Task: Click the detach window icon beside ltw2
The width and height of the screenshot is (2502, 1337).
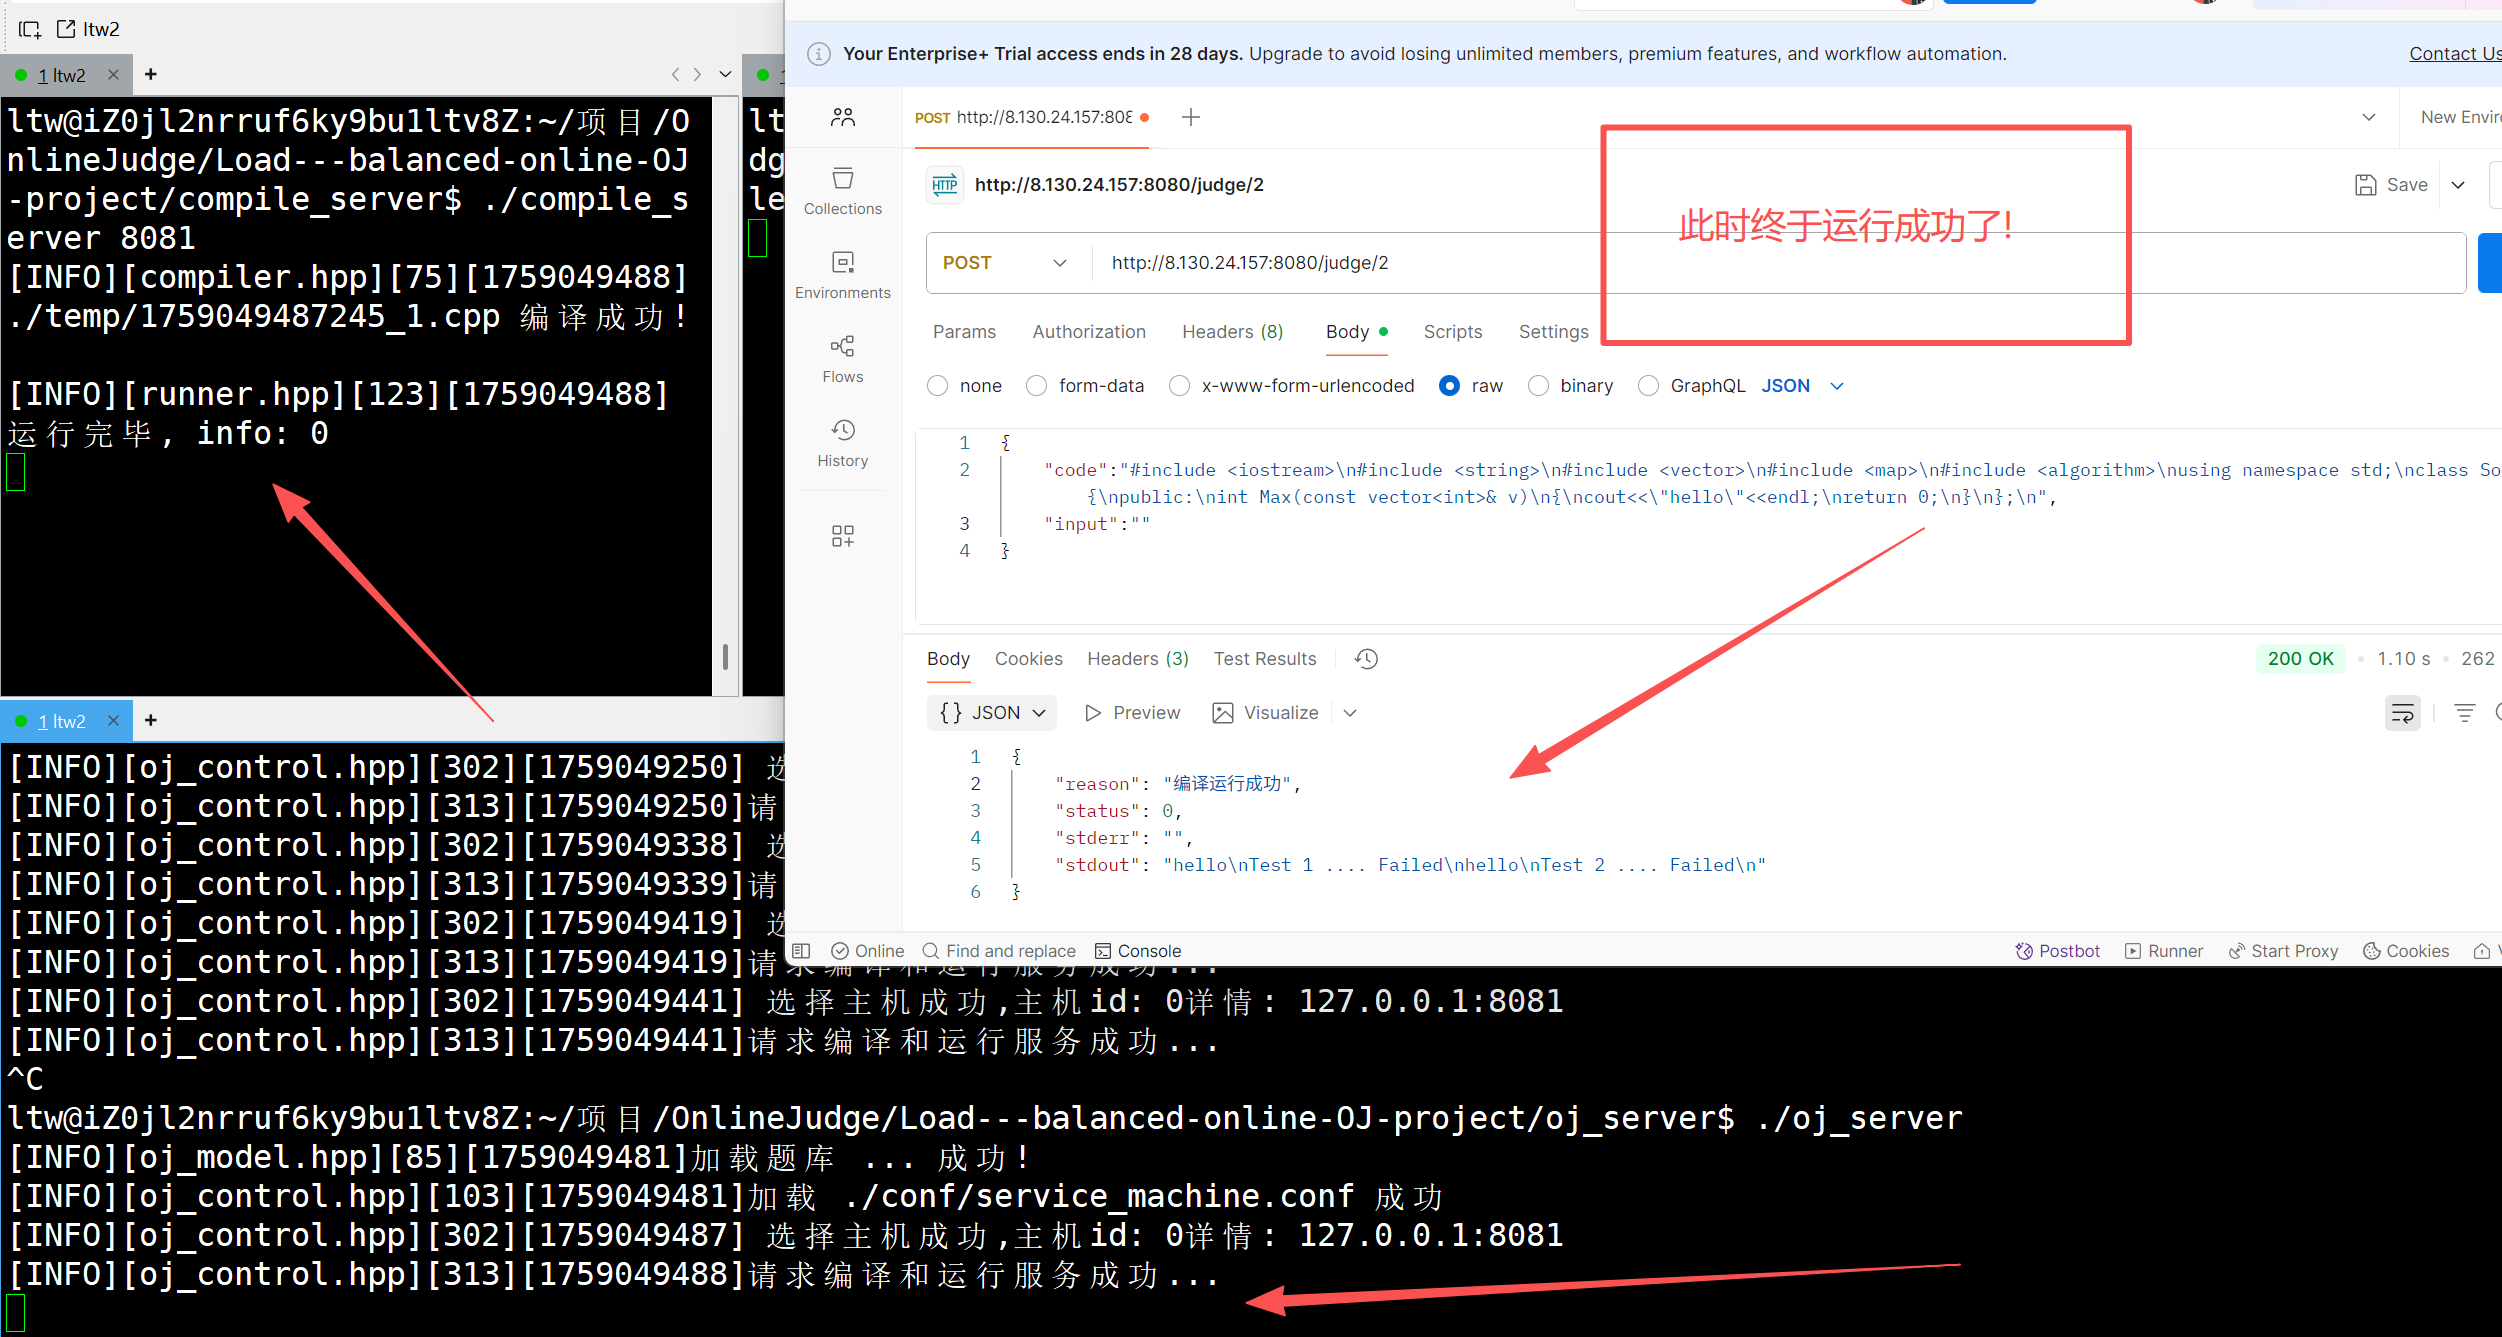Action: click(66, 29)
